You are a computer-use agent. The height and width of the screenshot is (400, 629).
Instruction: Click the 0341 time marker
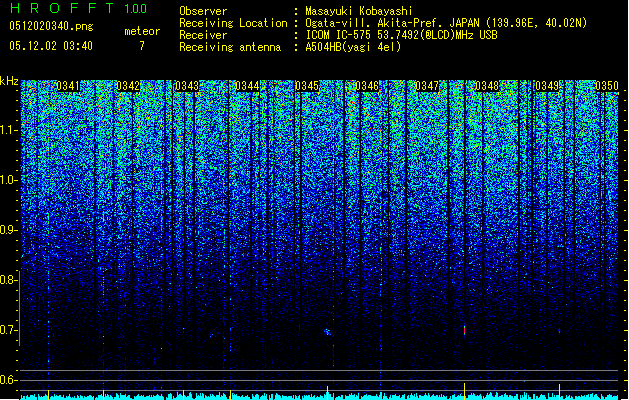point(68,86)
